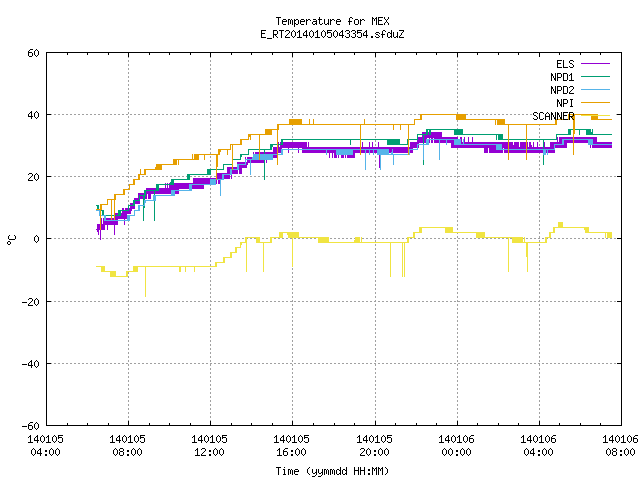Click the orange NPI legend line sample

coord(595,102)
